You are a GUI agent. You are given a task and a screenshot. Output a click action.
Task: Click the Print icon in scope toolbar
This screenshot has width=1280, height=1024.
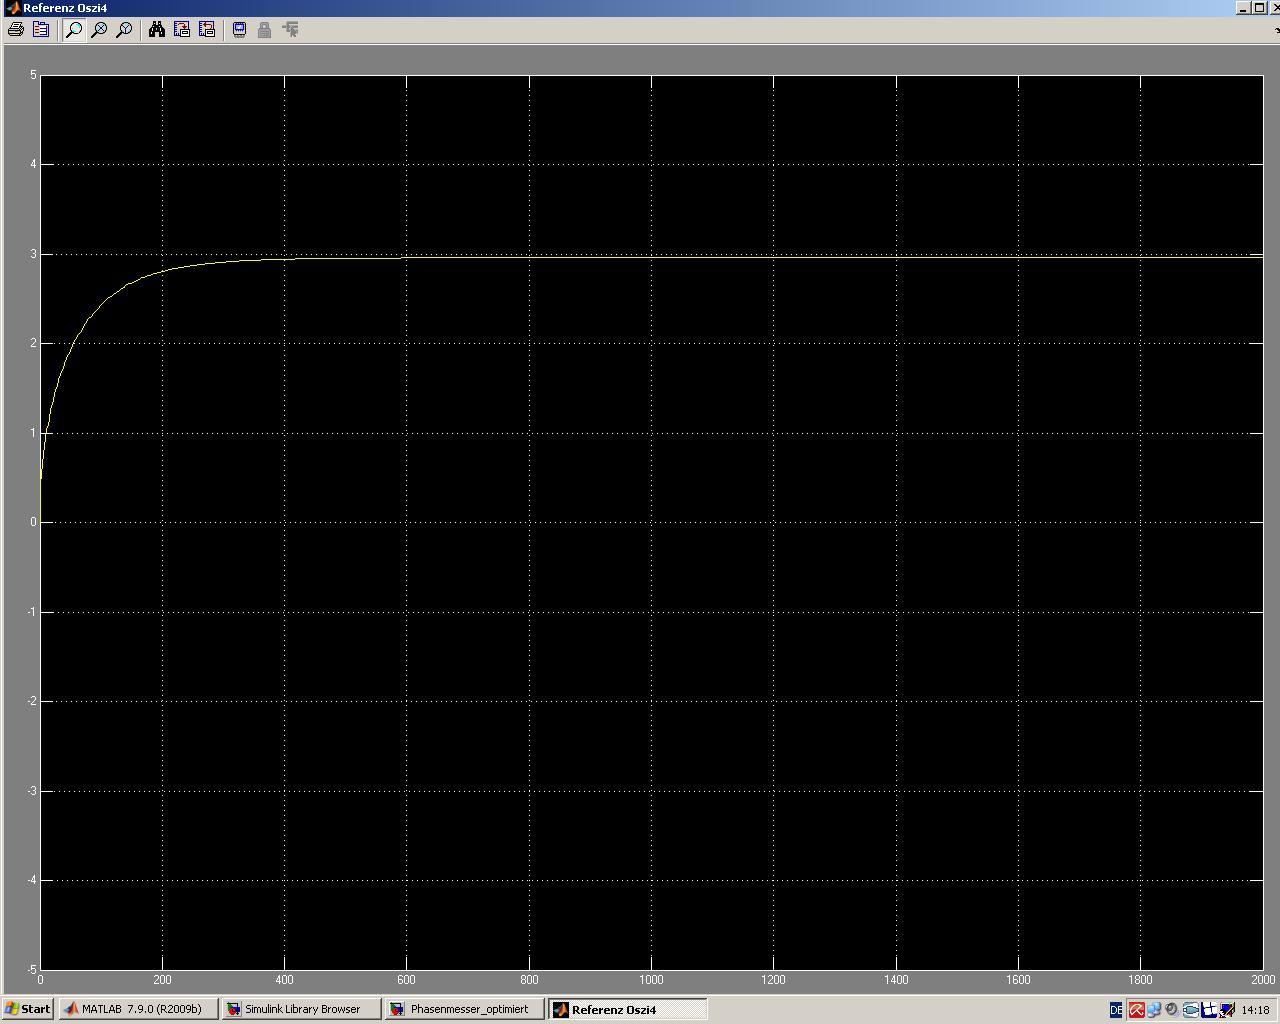point(16,30)
